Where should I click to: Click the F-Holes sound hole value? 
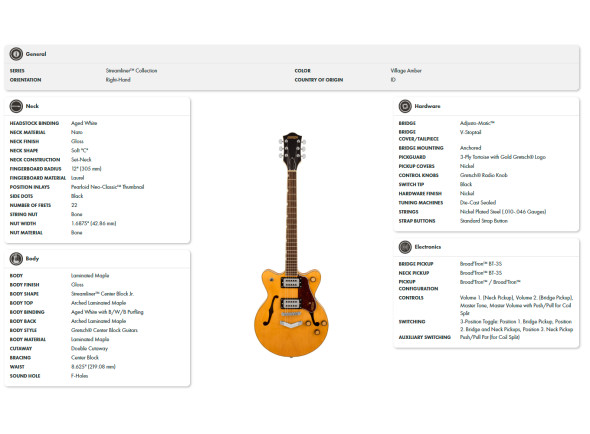pyautogui.click(x=79, y=376)
